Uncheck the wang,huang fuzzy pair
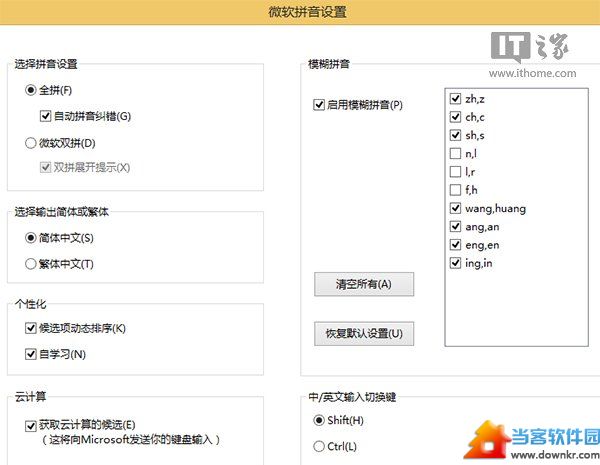 pos(455,208)
